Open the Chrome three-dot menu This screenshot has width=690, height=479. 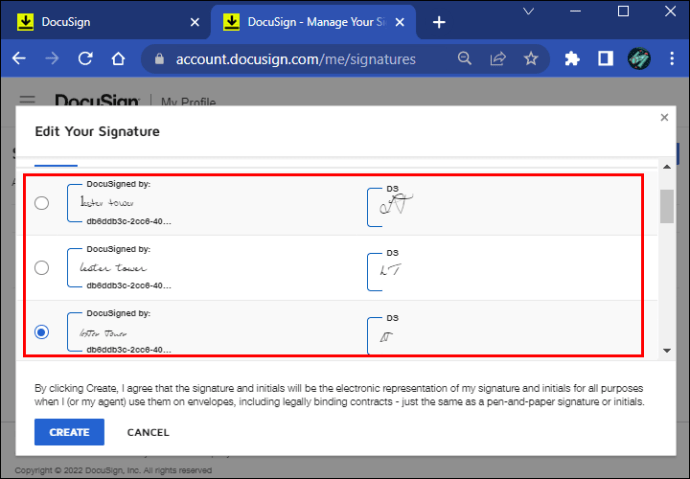[x=672, y=59]
